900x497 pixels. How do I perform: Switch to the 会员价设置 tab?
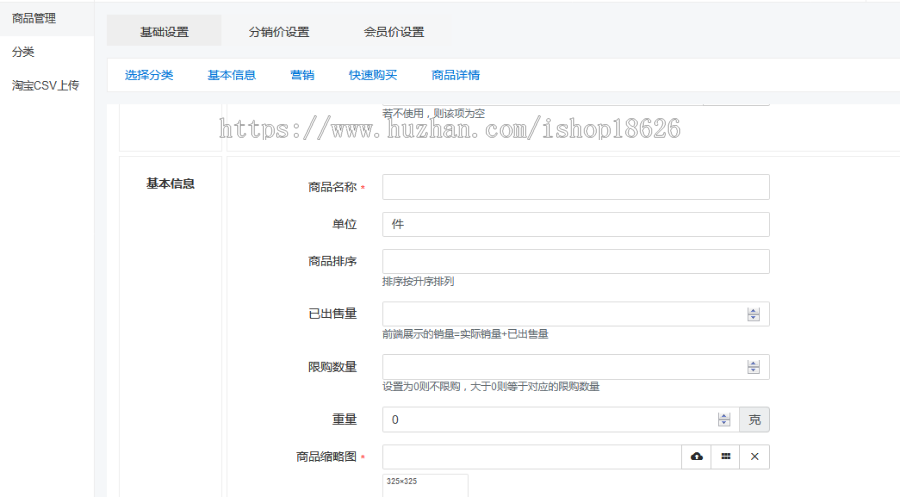(394, 32)
